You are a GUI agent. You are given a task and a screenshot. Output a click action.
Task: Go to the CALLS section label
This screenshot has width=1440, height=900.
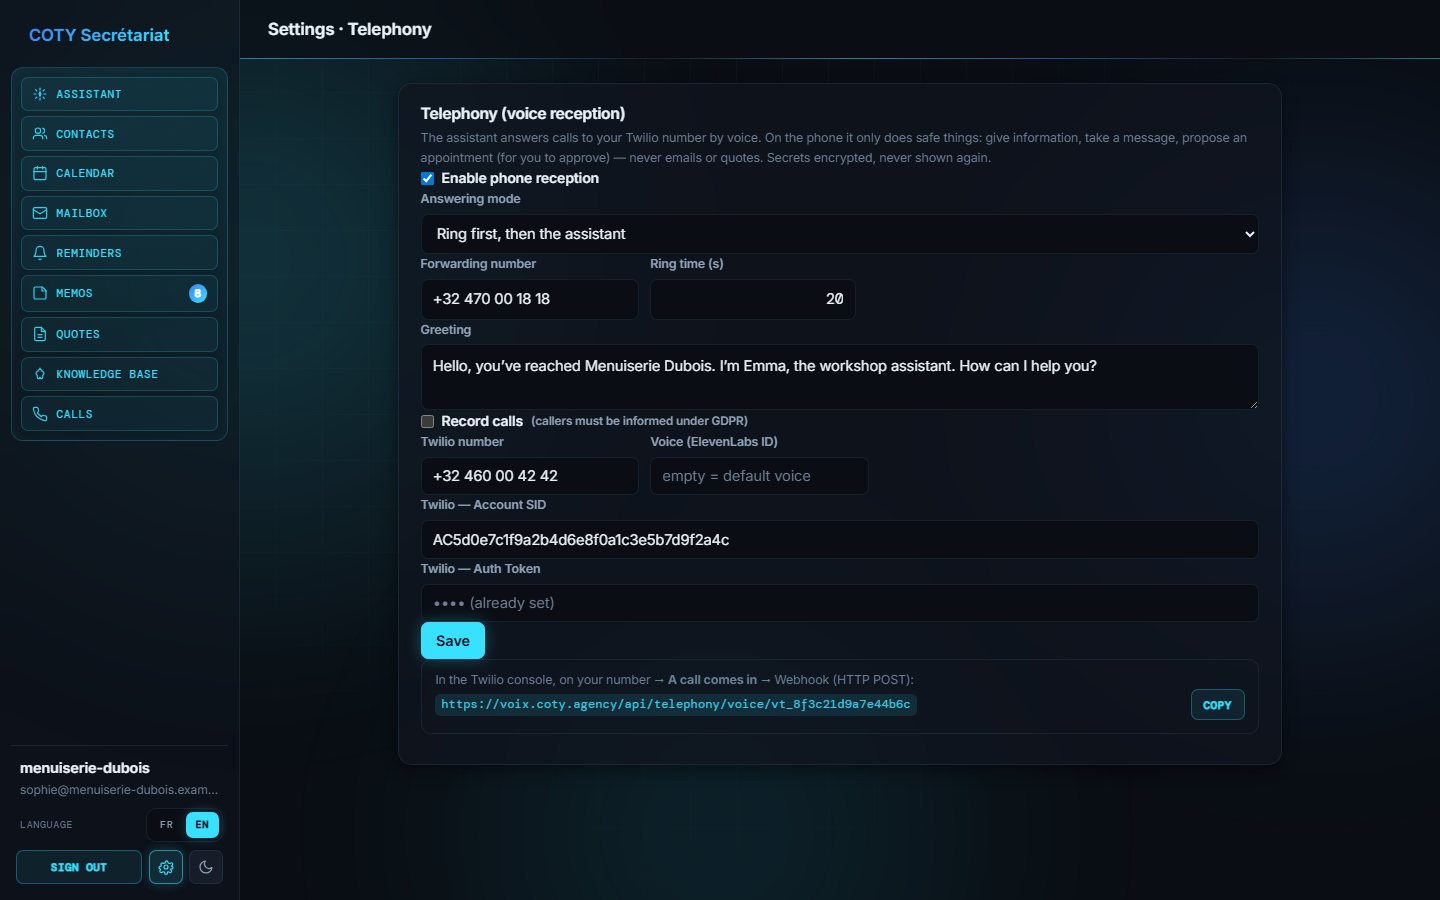point(74,414)
